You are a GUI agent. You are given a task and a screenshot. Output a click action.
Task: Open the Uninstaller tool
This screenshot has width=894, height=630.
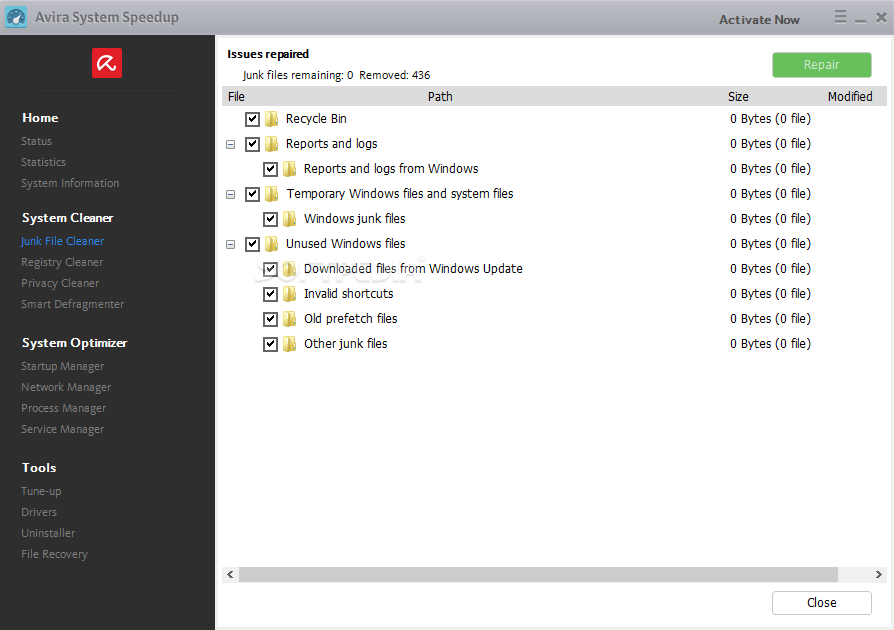coord(48,533)
